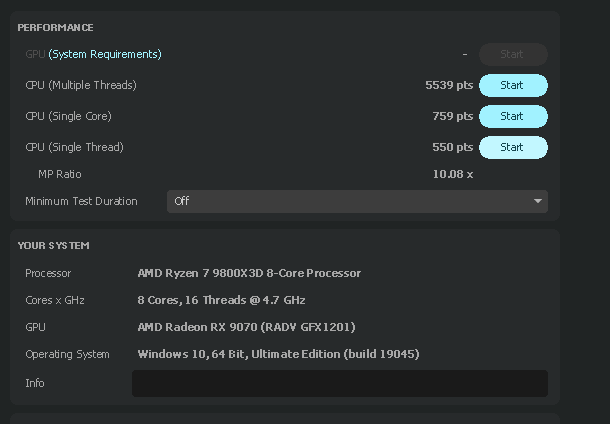Click the CPU (Single Core) label

click(x=68, y=116)
